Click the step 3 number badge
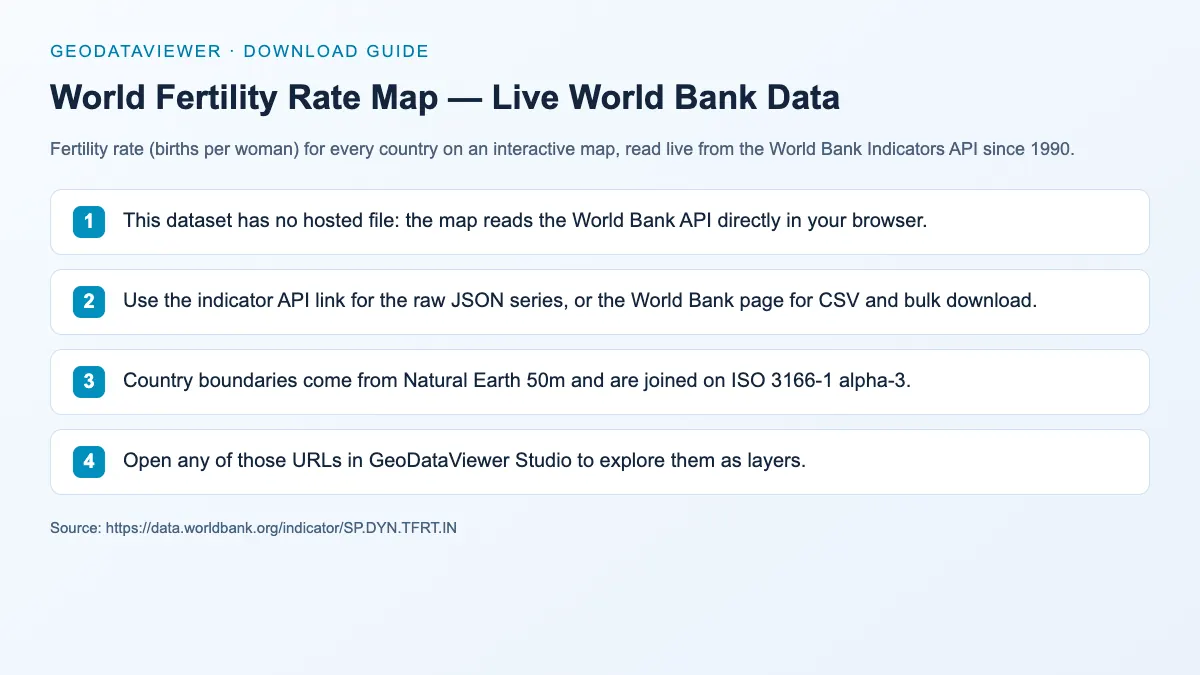 89,382
